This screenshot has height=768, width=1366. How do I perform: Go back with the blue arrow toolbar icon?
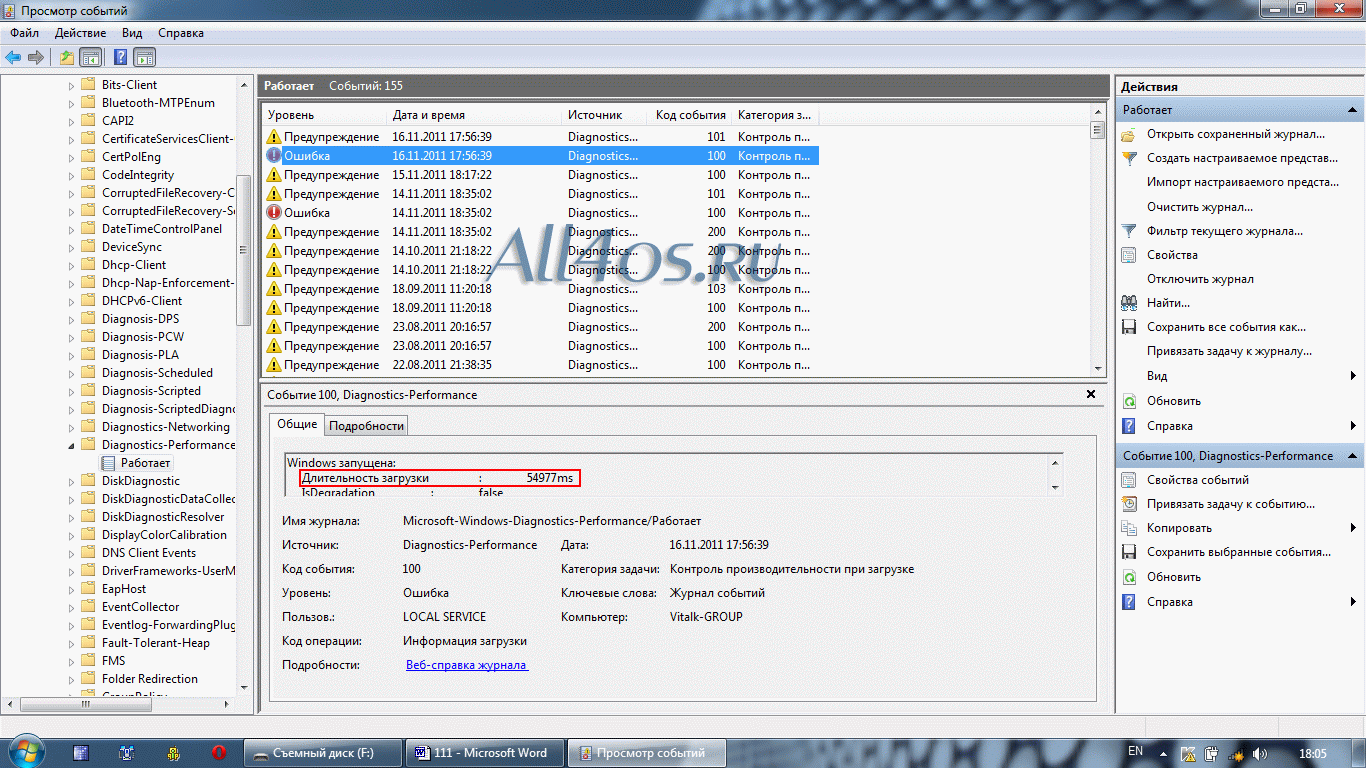13,57
